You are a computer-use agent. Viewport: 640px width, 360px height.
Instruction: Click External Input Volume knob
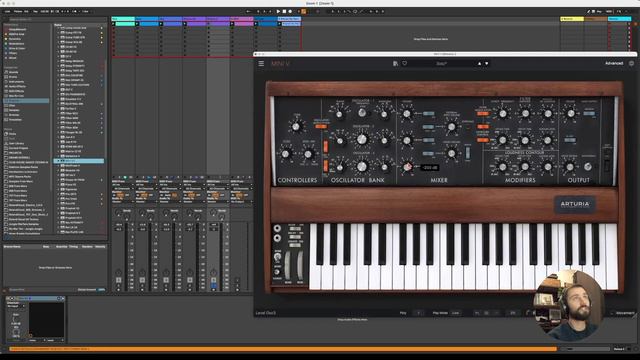(x=451, y=127)
